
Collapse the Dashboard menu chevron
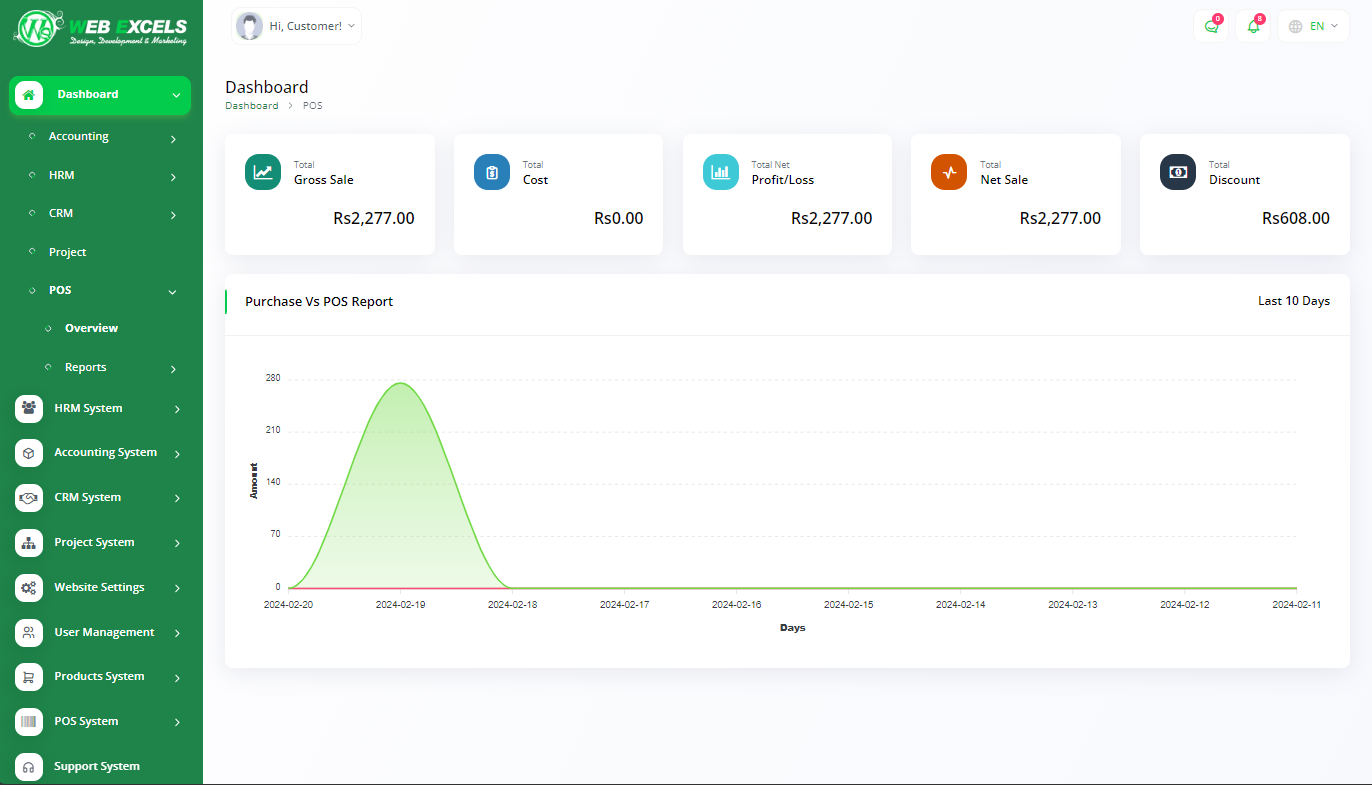click(x=176, y=95)
